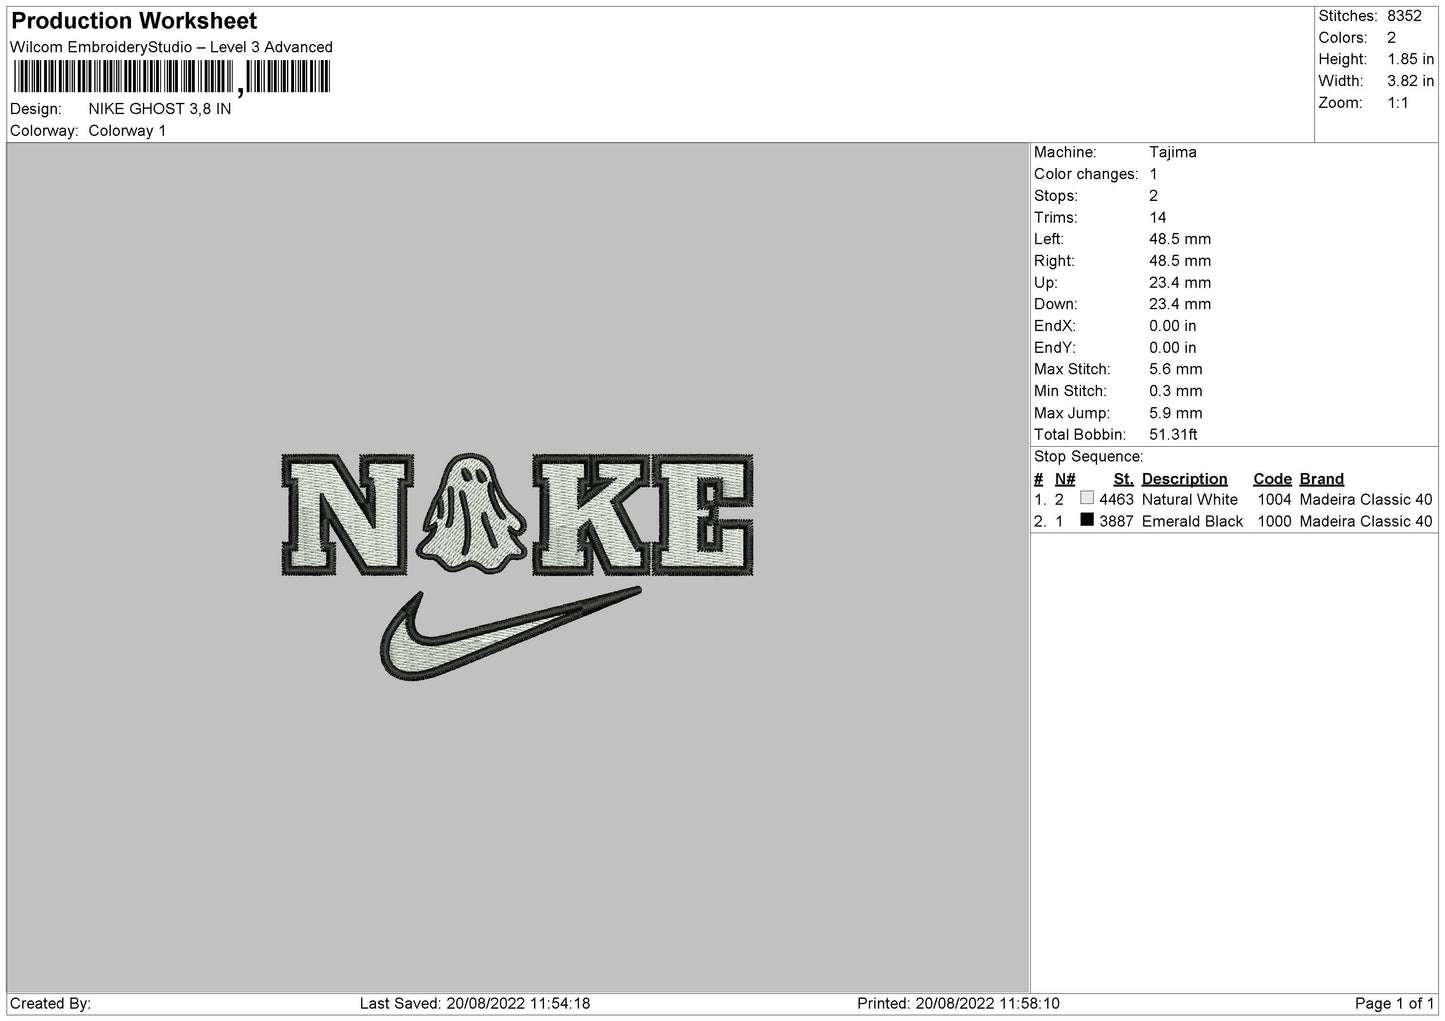Click 'Madeira Classic 40' in the Natural White row
Viewport: 1445px width, 1021px height.
[x=1366, y=500]
